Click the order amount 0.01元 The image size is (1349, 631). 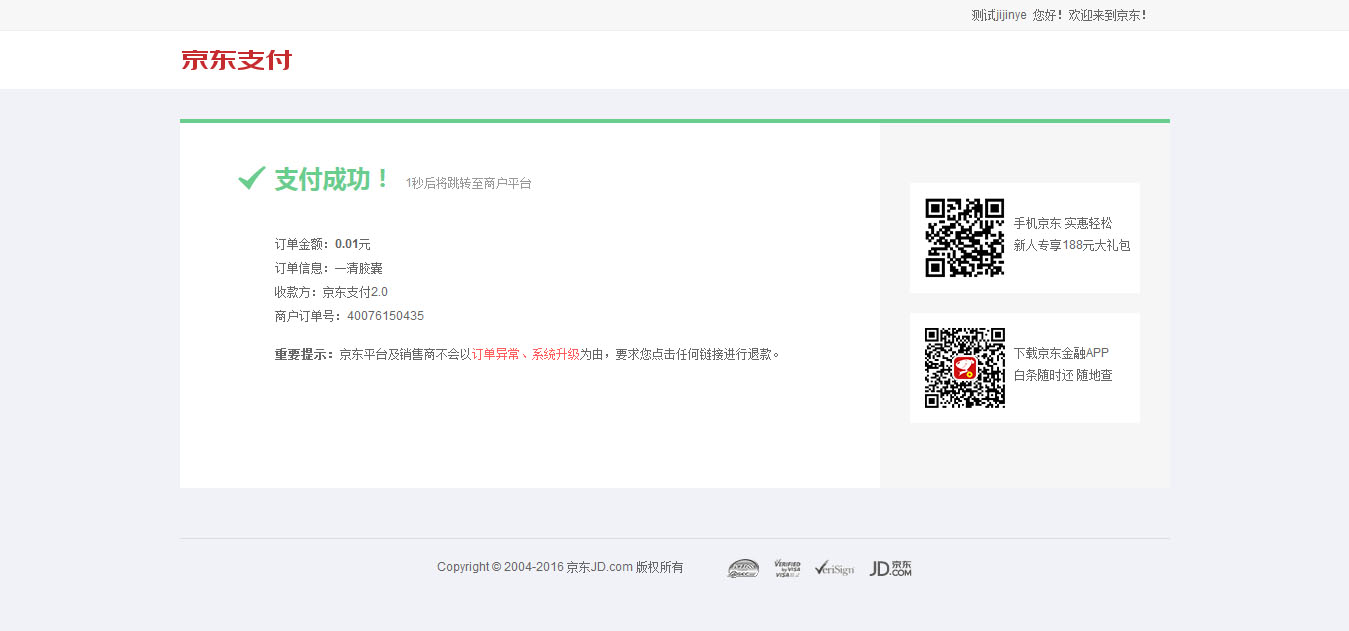click(x=352, y=244)
